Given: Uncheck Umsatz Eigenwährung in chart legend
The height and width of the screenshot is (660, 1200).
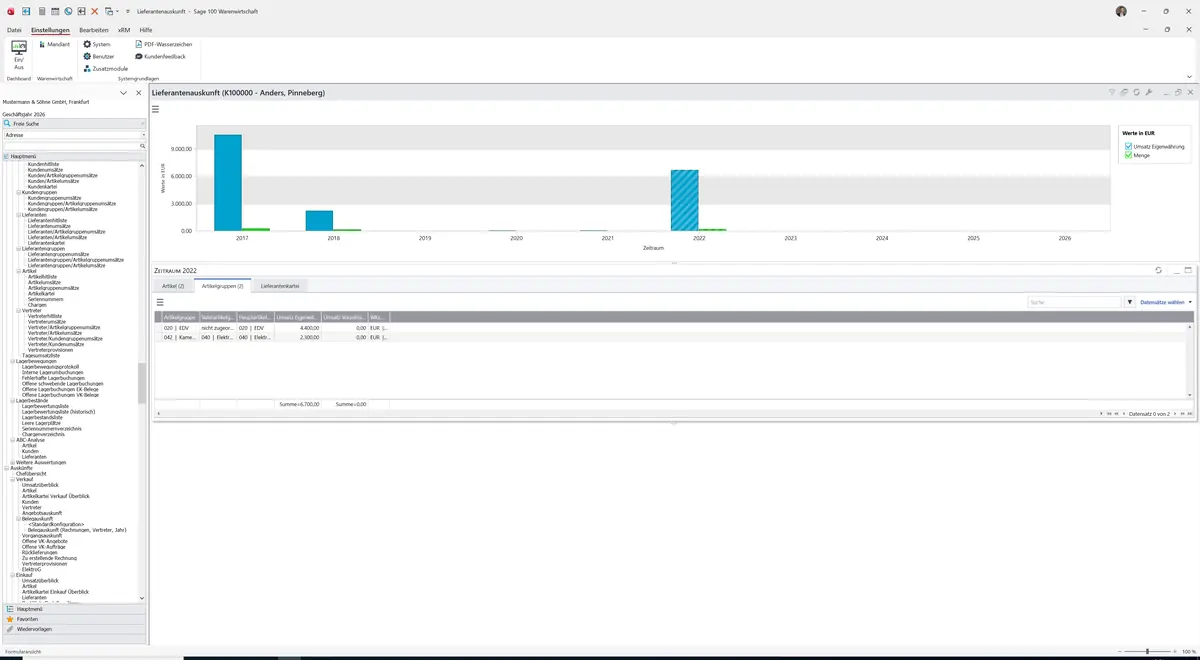Looking at the screenshot, I should pos(1129,147).
